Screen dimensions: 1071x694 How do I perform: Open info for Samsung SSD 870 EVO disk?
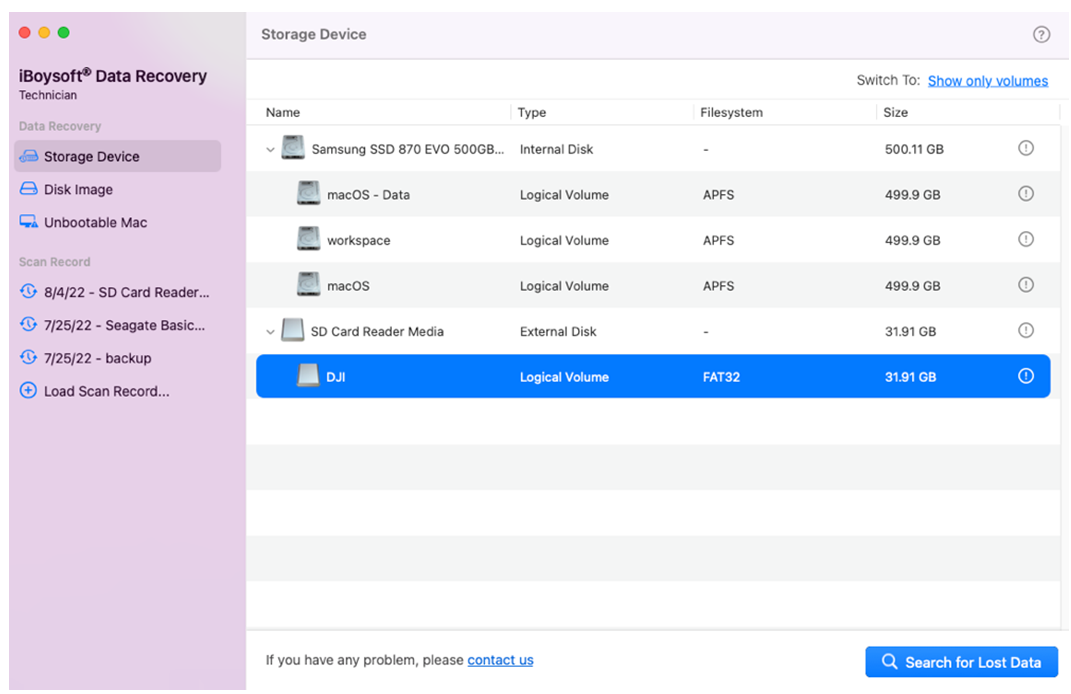pos(1025,148)
